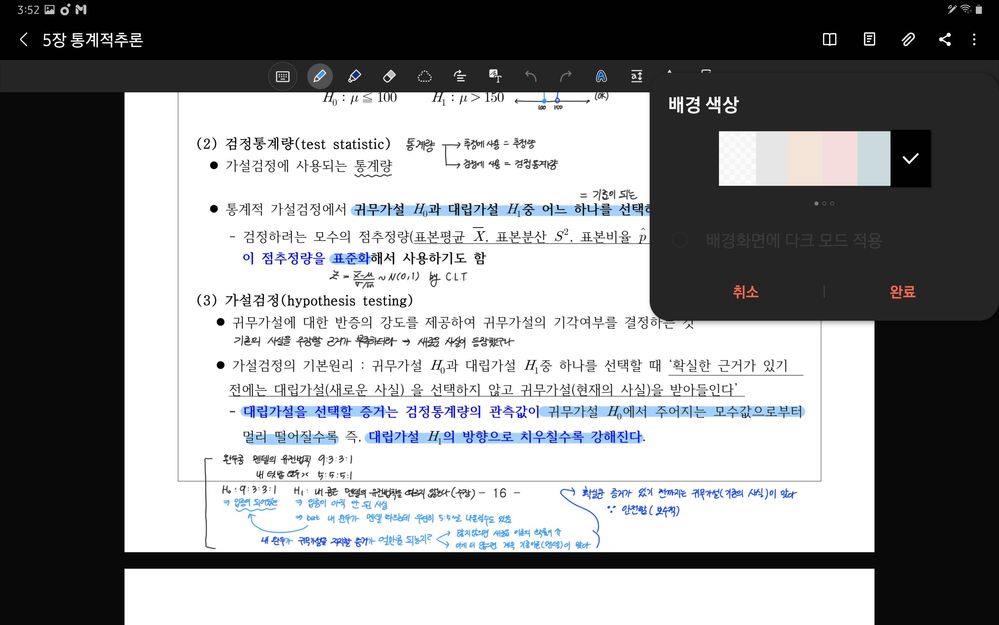Tap the Gmail notification icon in status bar
This screenshot has height=625, width=999.
[81, 10]
